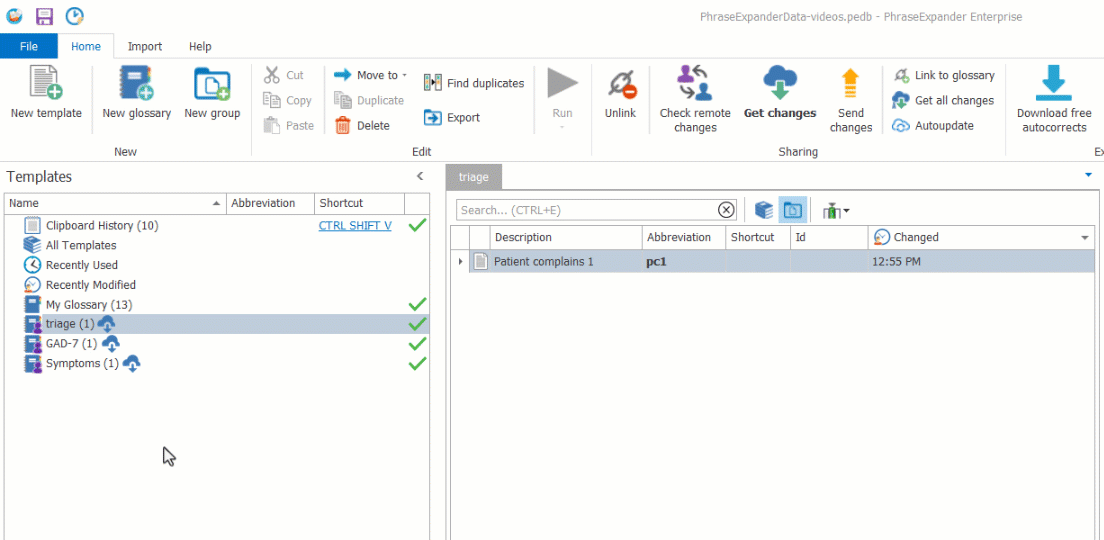This screenshot has height=540, width=1104.
Task: Click Find duplicates
Action: click(474, 83)
